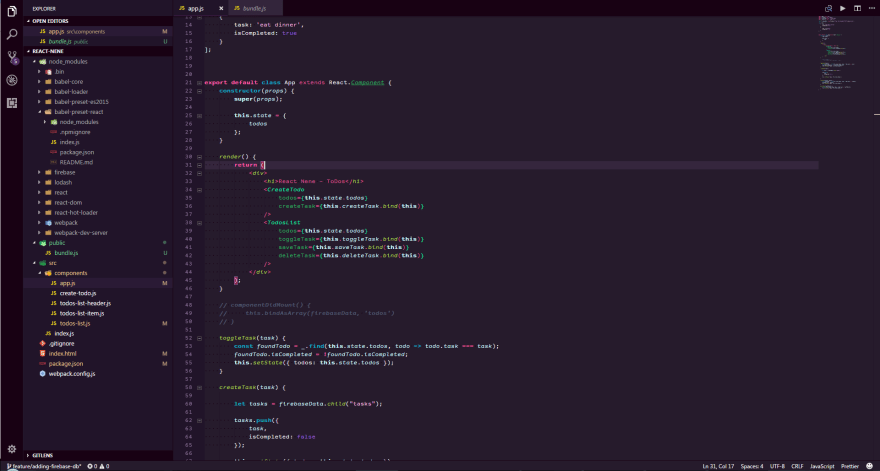Screen dimensions: 880x471
Task: Expand the GITLENS section
Action: [x=98, y=455]
